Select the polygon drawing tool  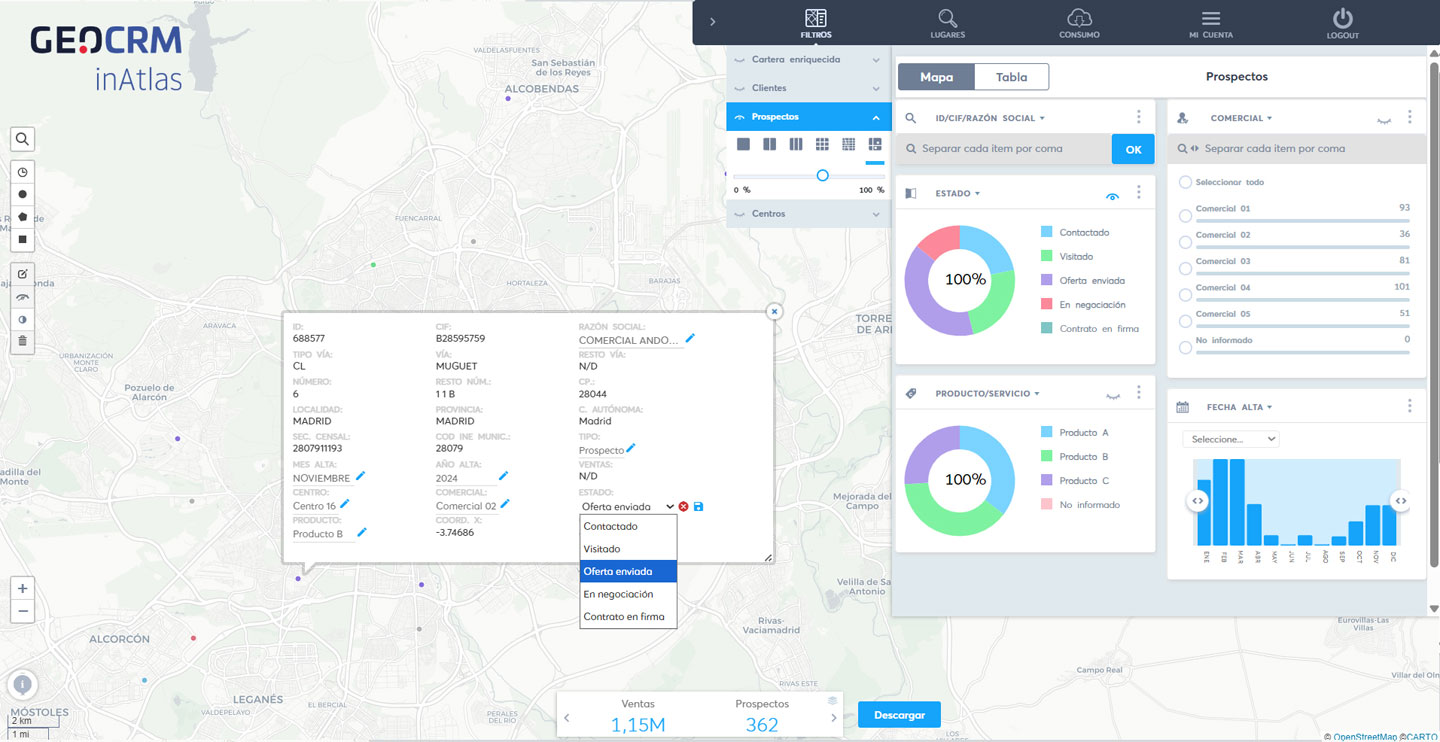click(x=22, y=217)
